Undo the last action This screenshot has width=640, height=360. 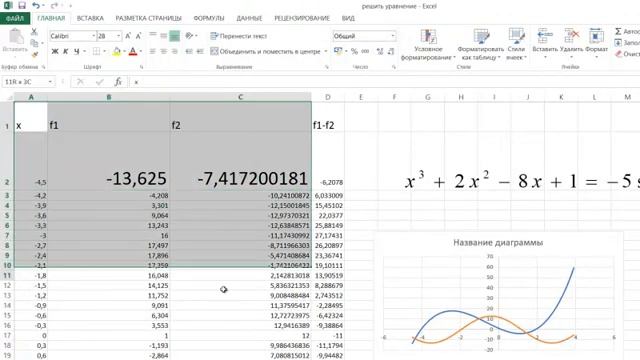pos(36,5)
